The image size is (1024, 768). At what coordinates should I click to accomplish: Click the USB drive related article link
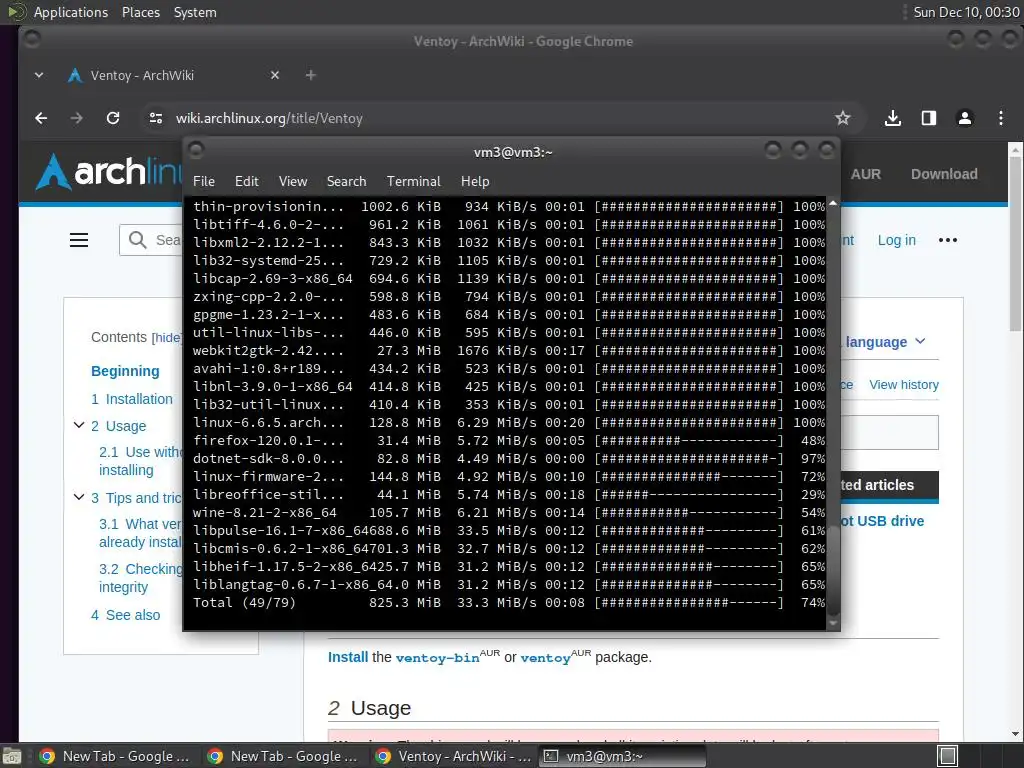882,521
